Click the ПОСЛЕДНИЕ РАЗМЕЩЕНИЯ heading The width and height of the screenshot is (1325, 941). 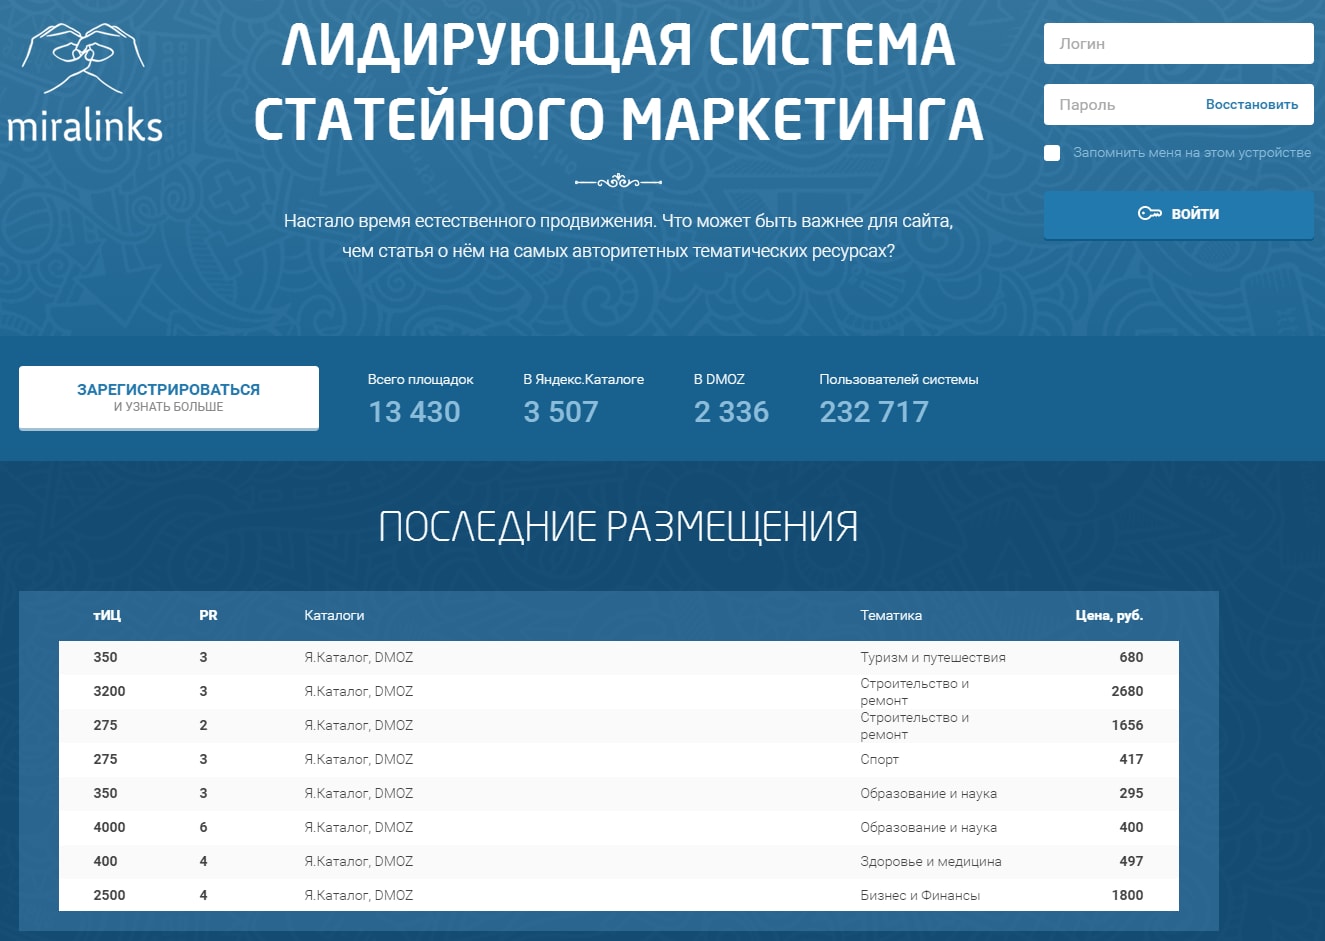[618, 527]
